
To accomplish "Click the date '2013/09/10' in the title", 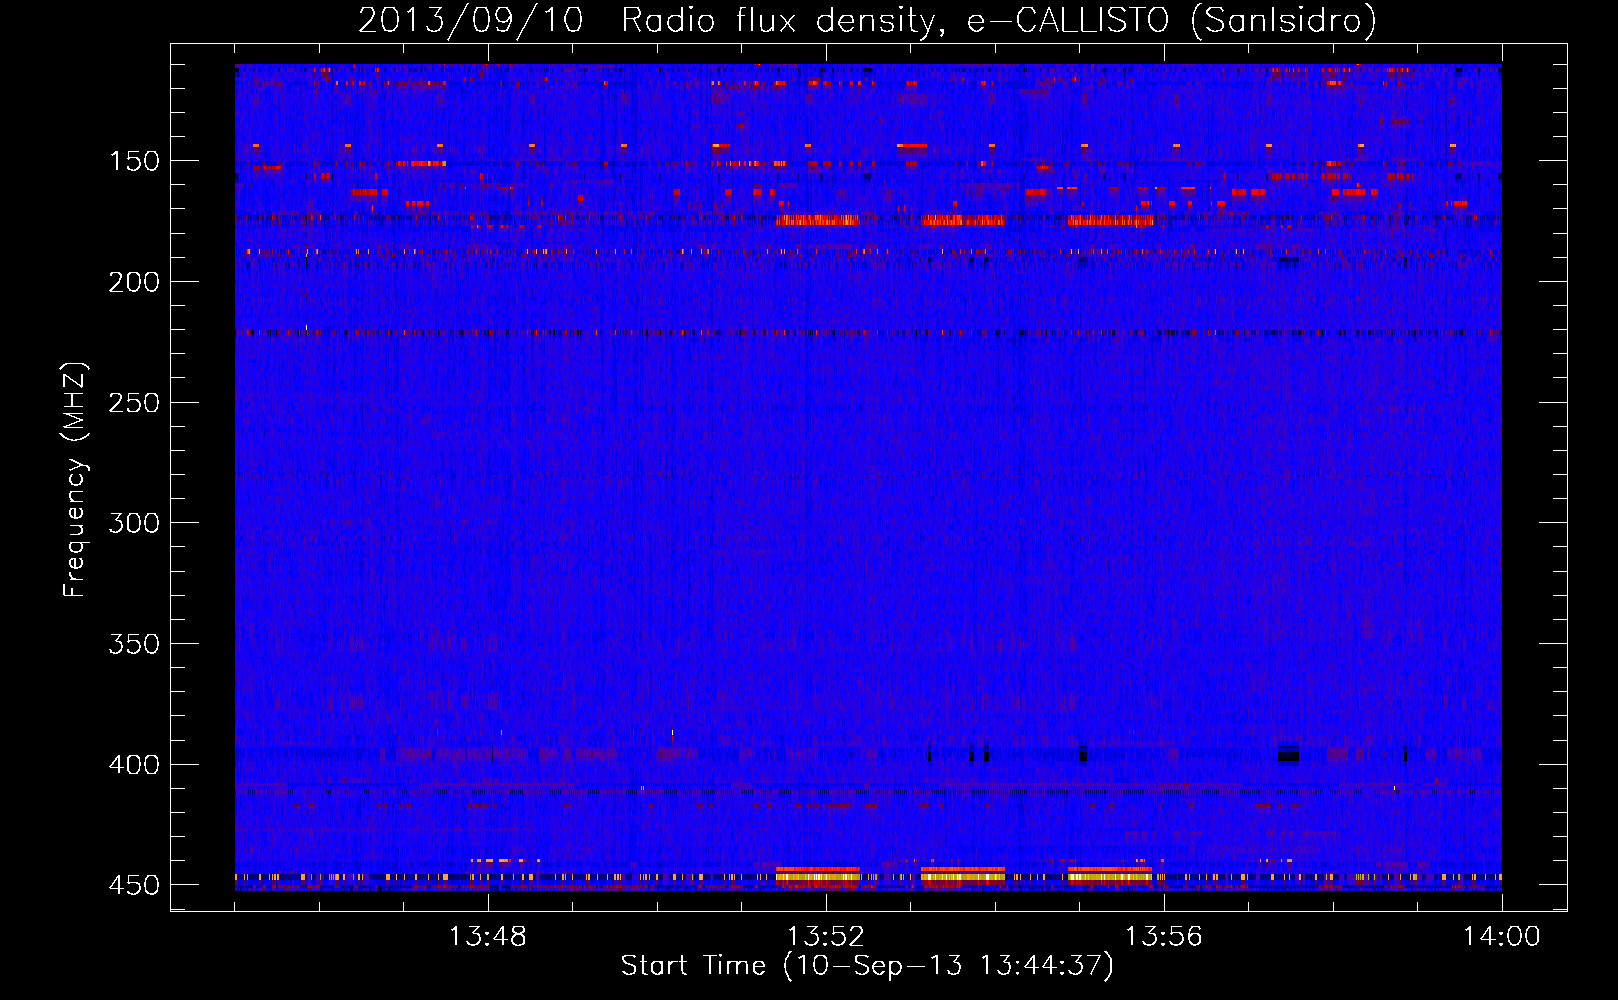I will [470, 20].
